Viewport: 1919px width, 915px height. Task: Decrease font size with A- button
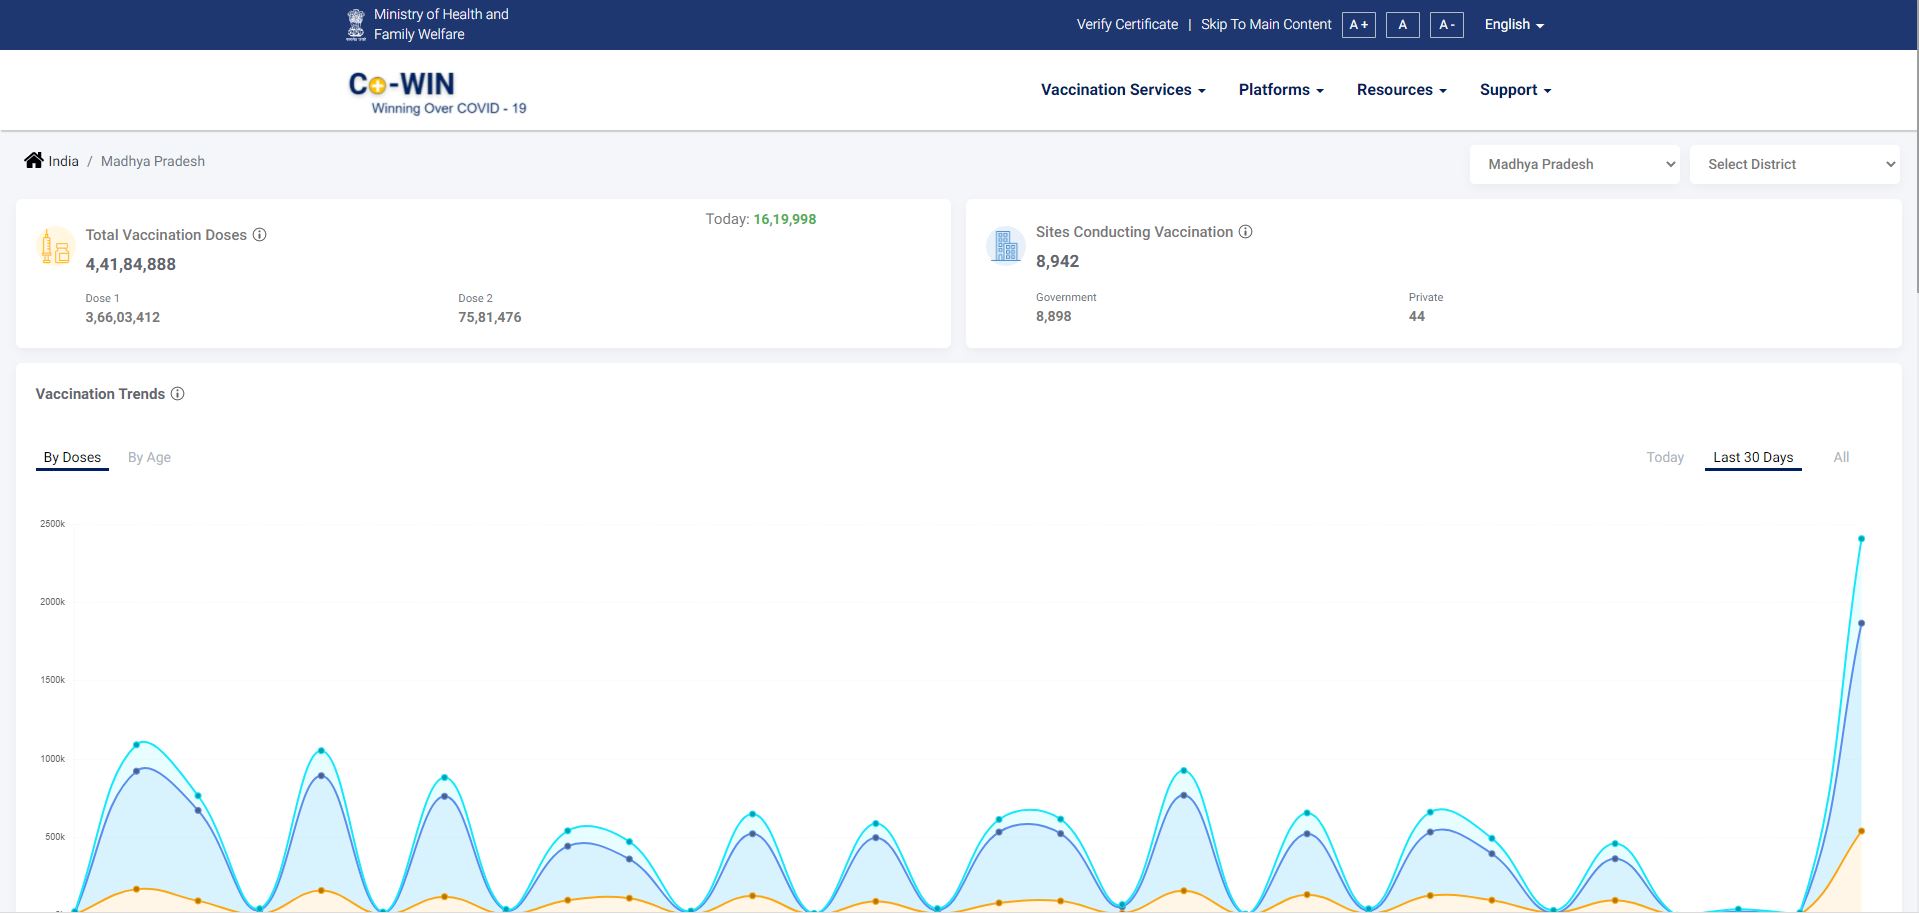(1447, 25)
